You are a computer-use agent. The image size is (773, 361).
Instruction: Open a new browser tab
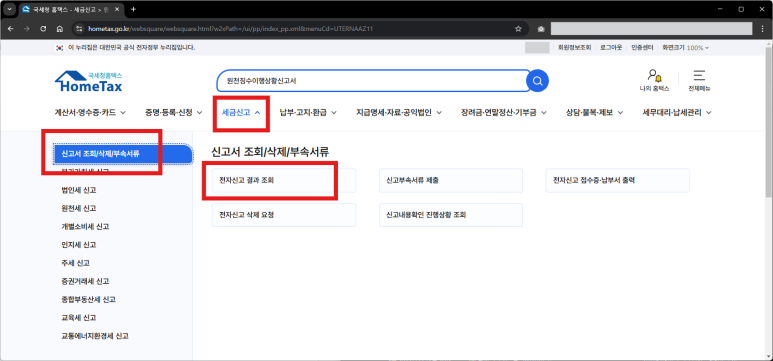coord(133,9)
